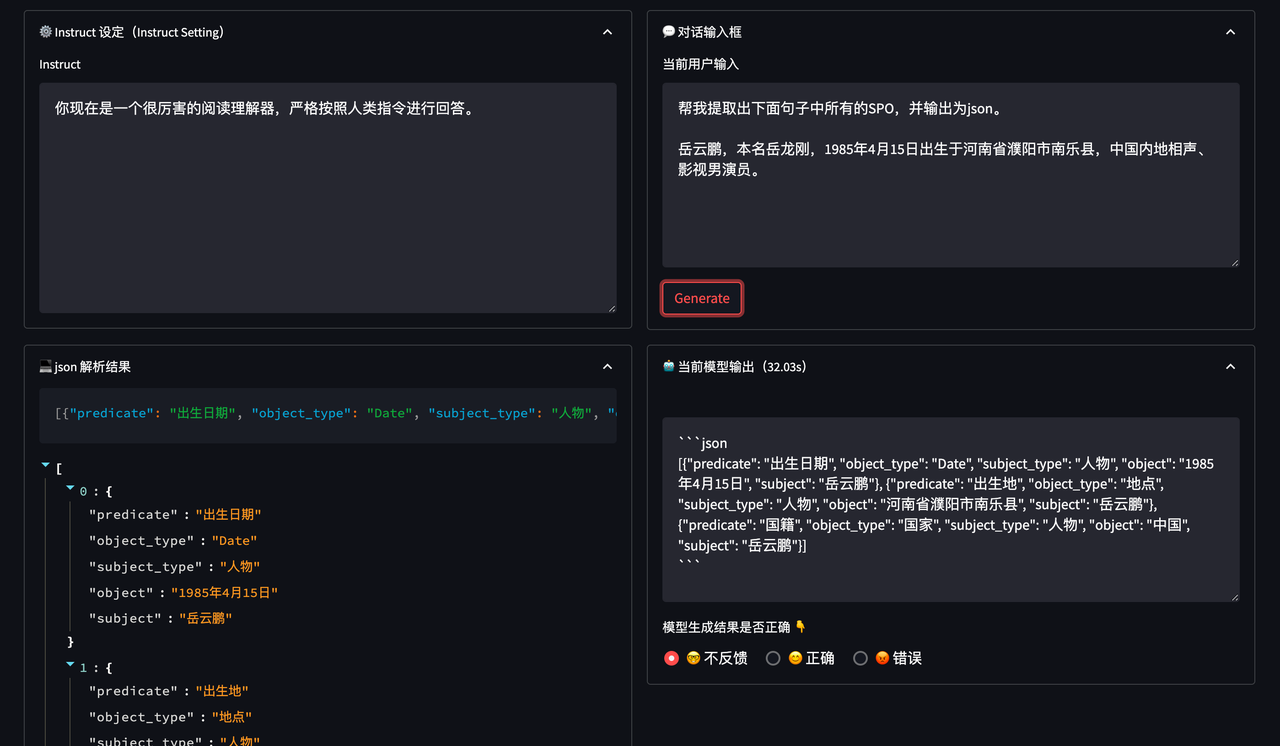The height and width of the screenshot is (746, 1280).
Task: Click the "地点" object_type value
Action: click(x=232, y=717)
